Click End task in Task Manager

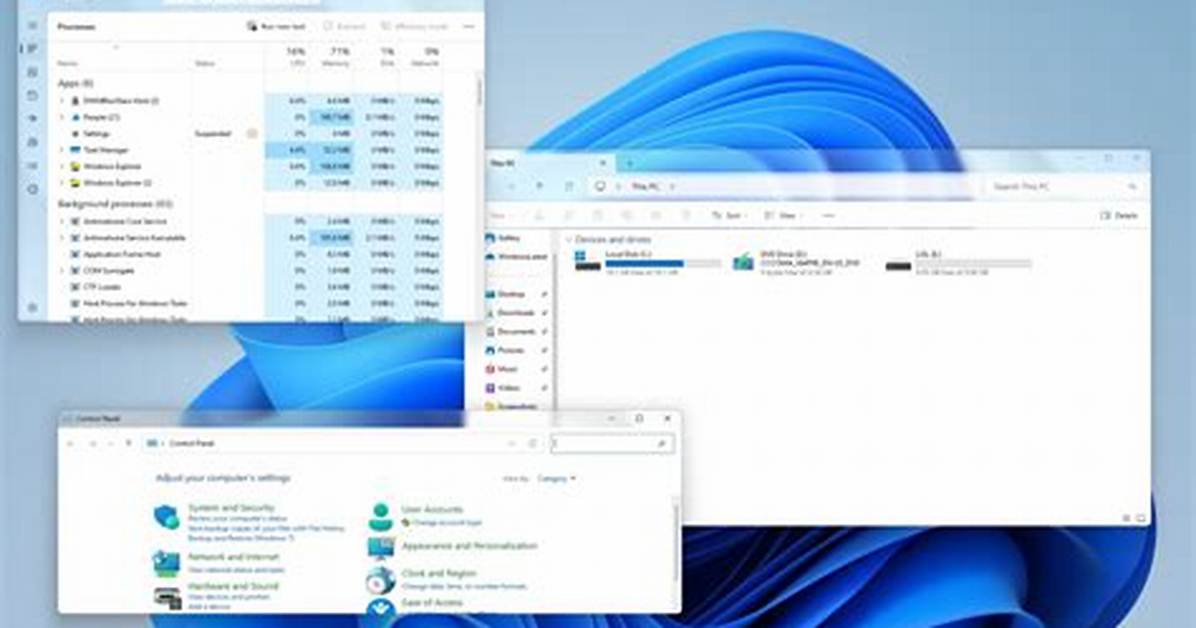(345, 27)
